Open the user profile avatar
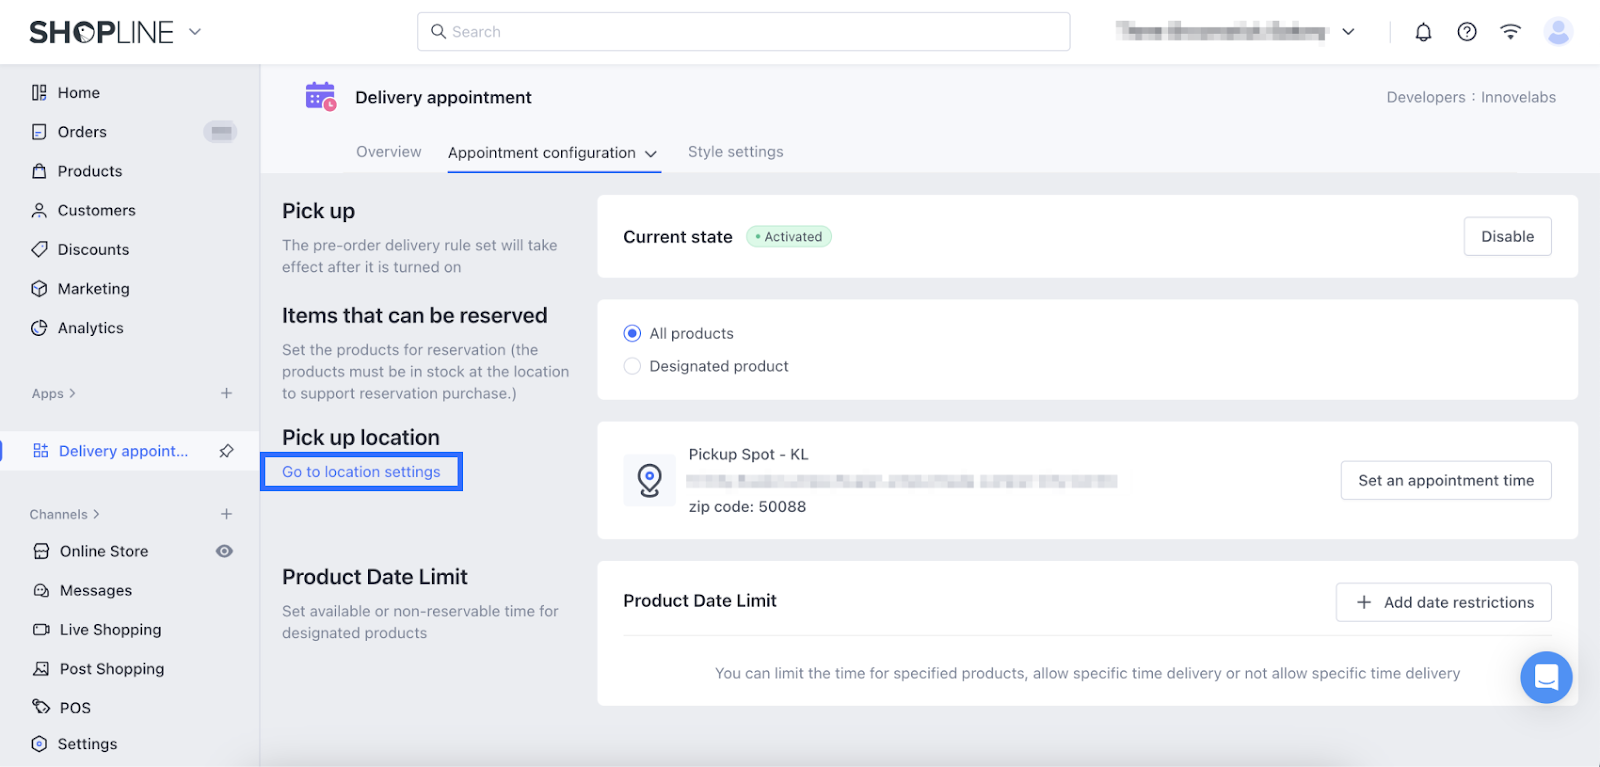 point(1557,32)
